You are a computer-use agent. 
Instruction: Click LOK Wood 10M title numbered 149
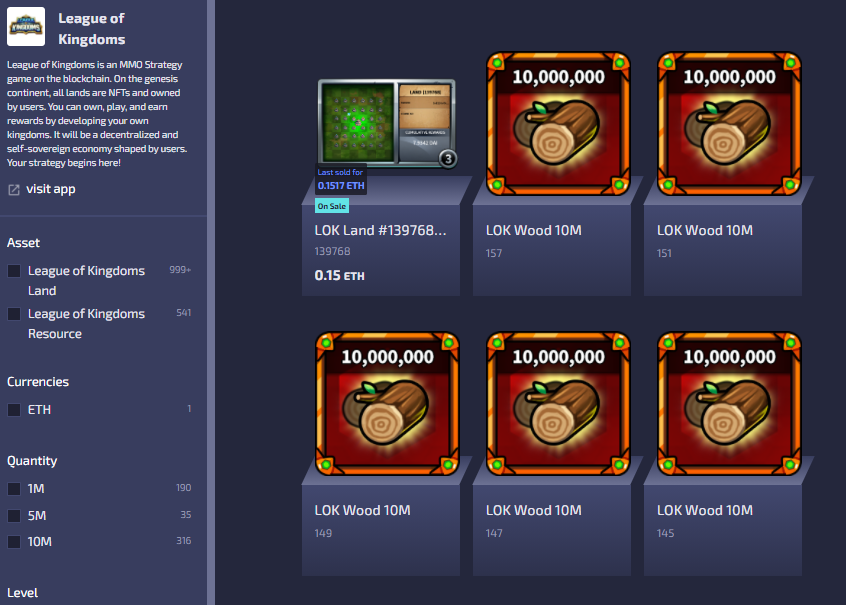pyautogui.click(x=363, y=511)
